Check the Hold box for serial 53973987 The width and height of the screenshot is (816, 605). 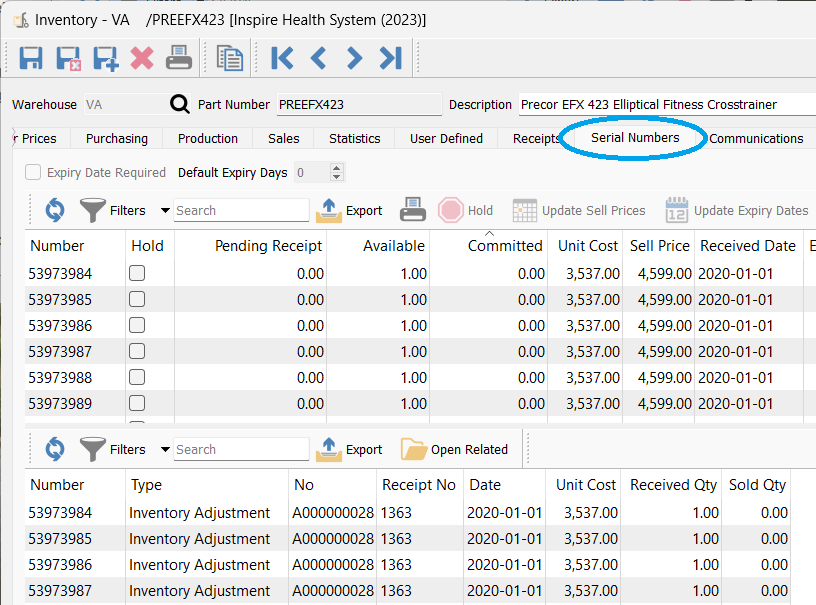137,351
